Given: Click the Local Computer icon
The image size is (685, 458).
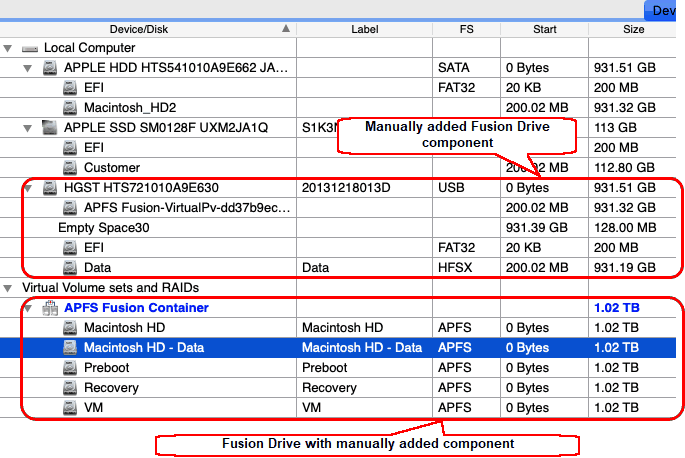Looking at the screenshot, I should click(30, 49).
